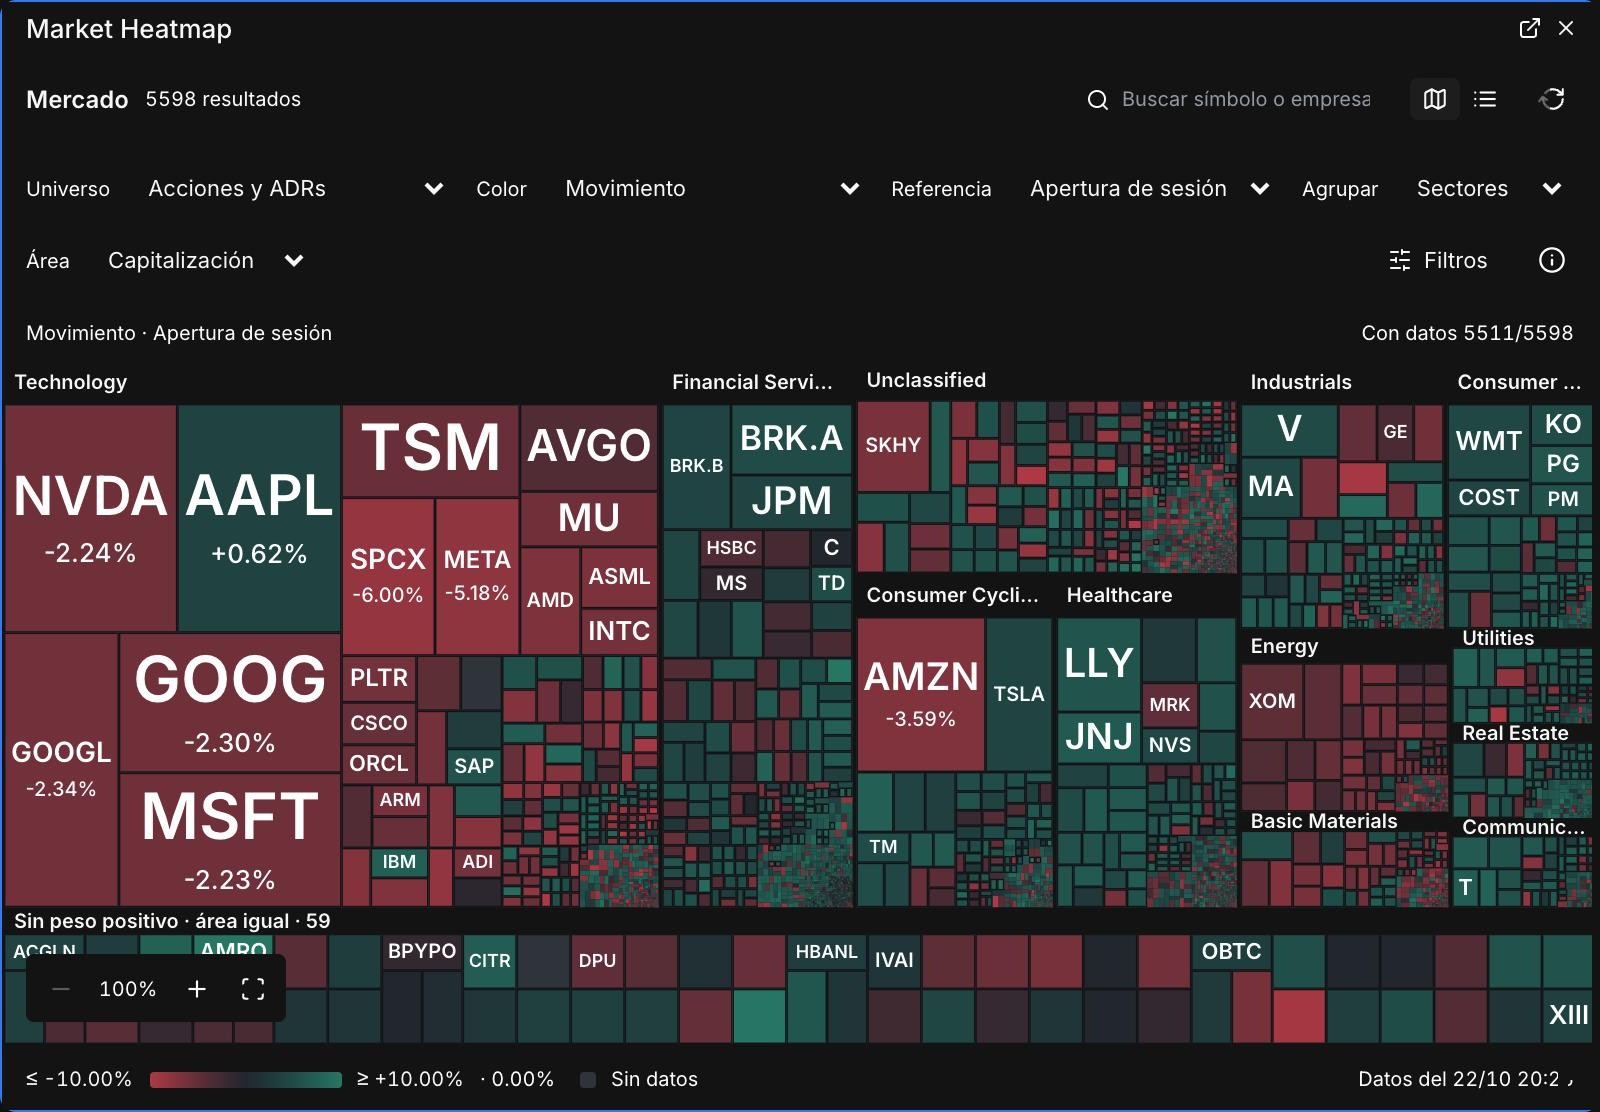1600x1112 pixels.
Task: Zoom out with the minus button
Action: coord(61,989)
